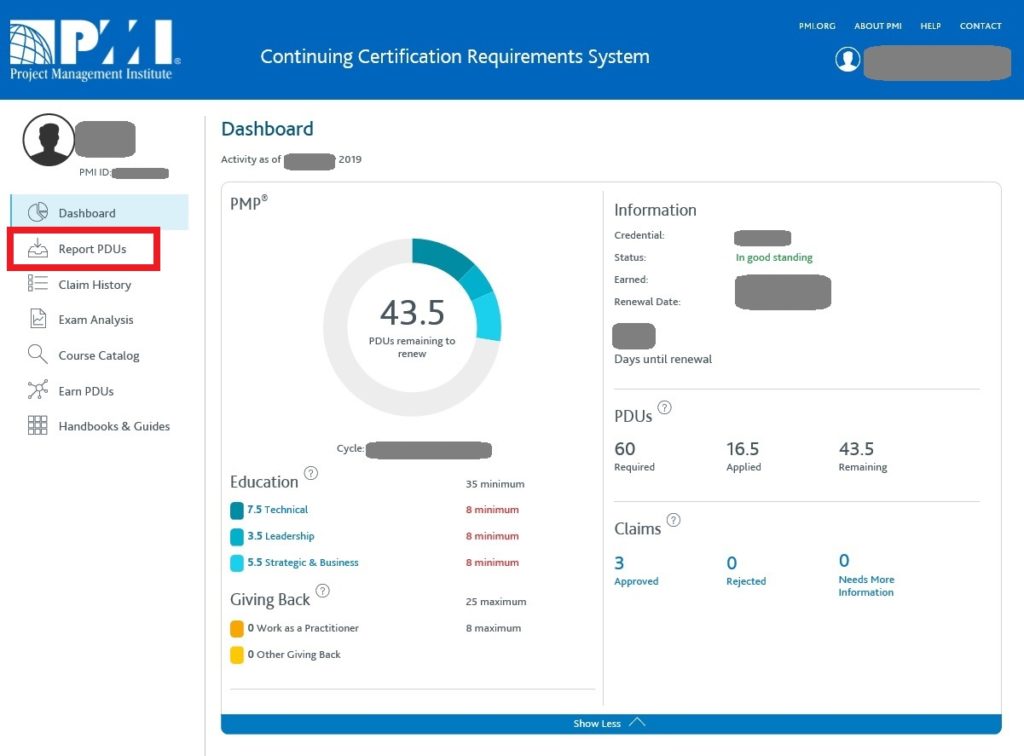The width and height of the screenshot is (1024, 756).
Task: Click the Course Catalog magnifier icon
Action: (x=38, y=354)
